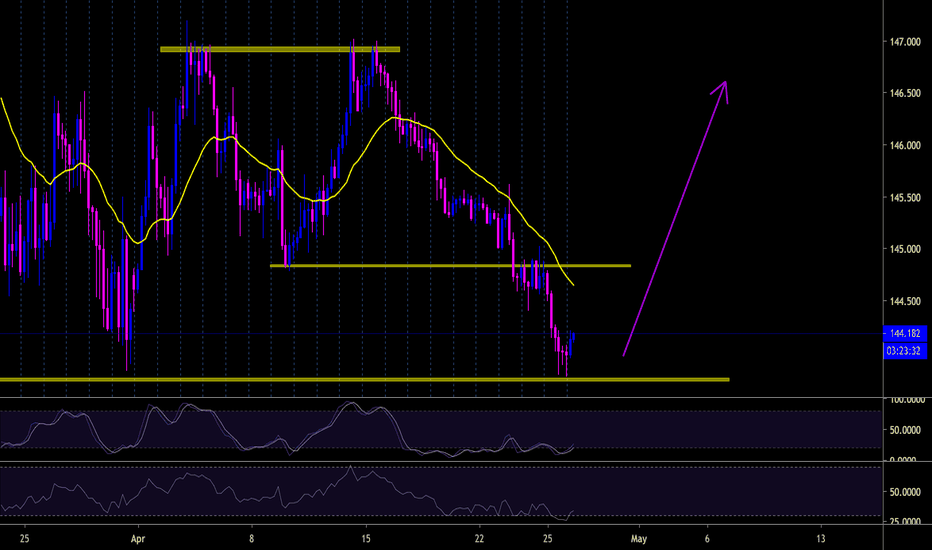932x550 pixels.
Task: Click the May date label on time axis
Action: tap(638, 539)
